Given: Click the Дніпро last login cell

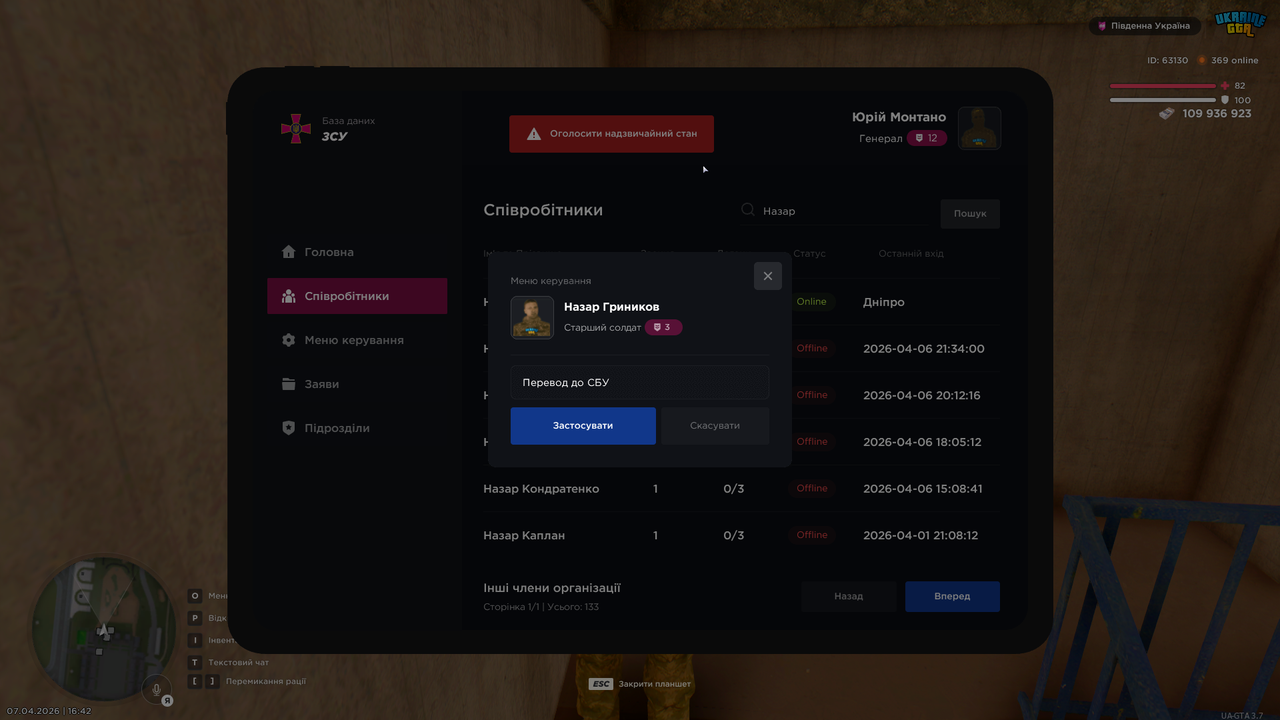Looking at the screenshot, I should point(884,302).
